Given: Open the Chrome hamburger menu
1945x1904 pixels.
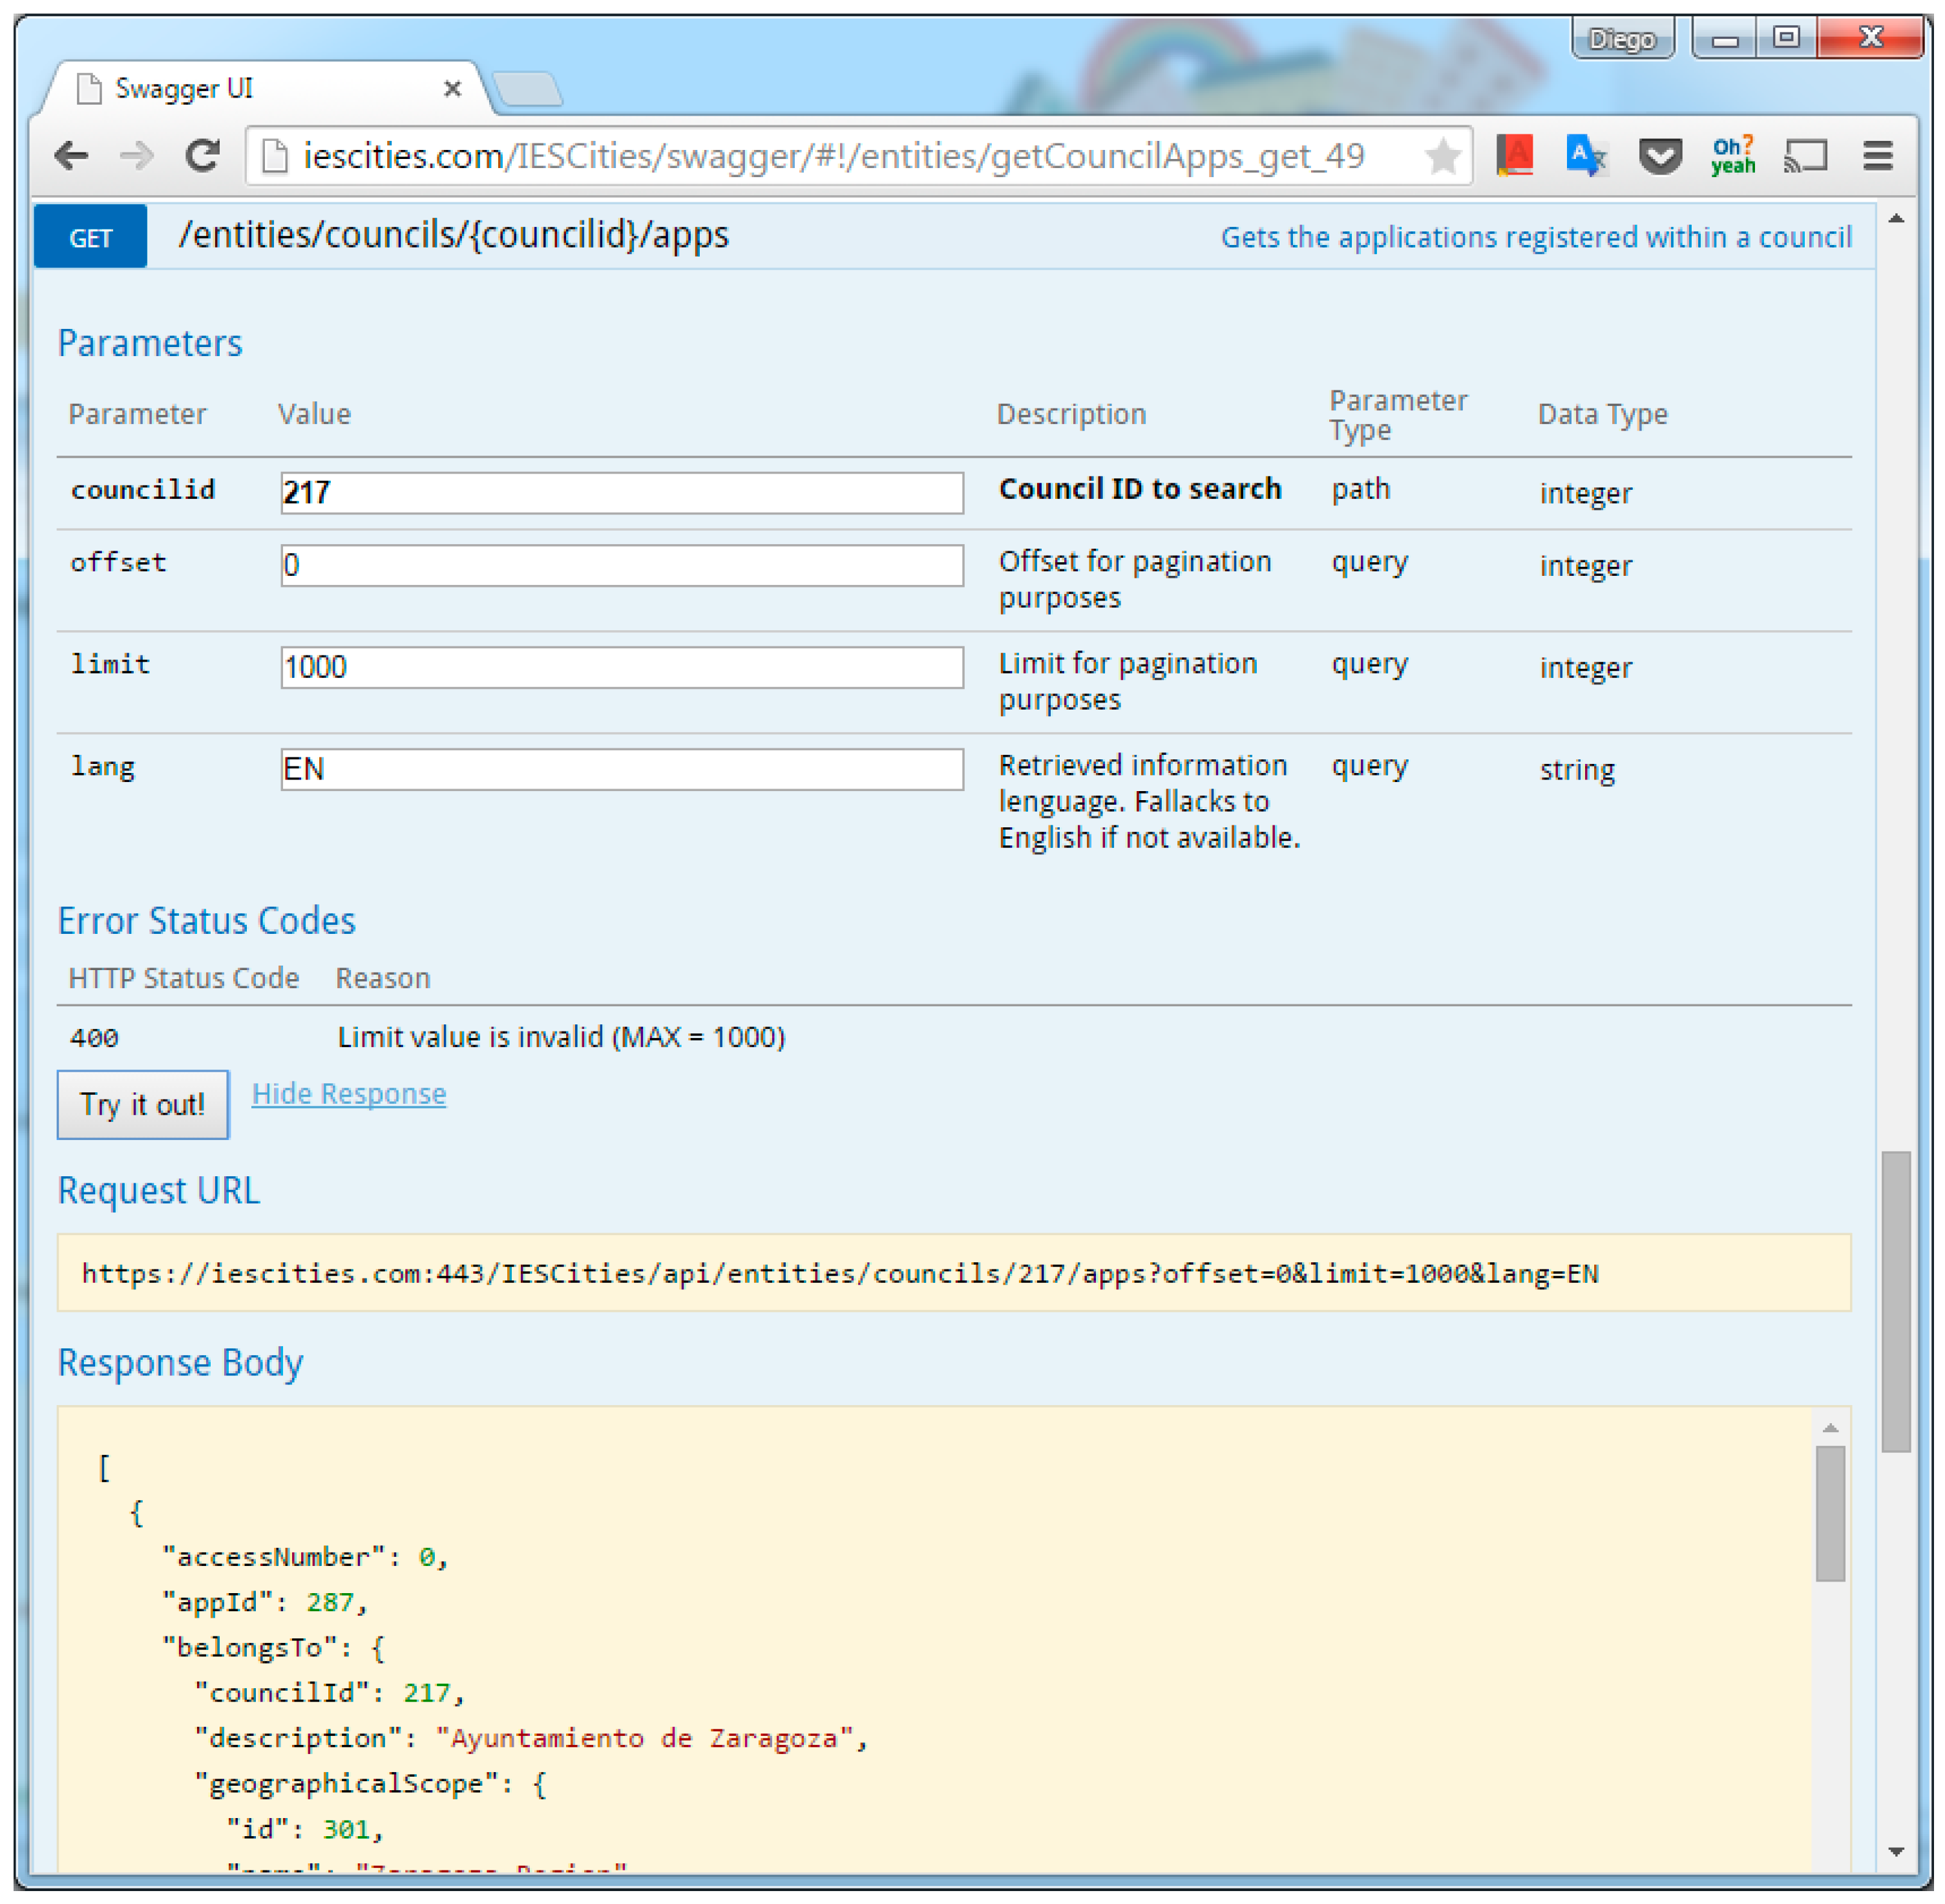Looking at the screenshot, I should point(1877,156).
